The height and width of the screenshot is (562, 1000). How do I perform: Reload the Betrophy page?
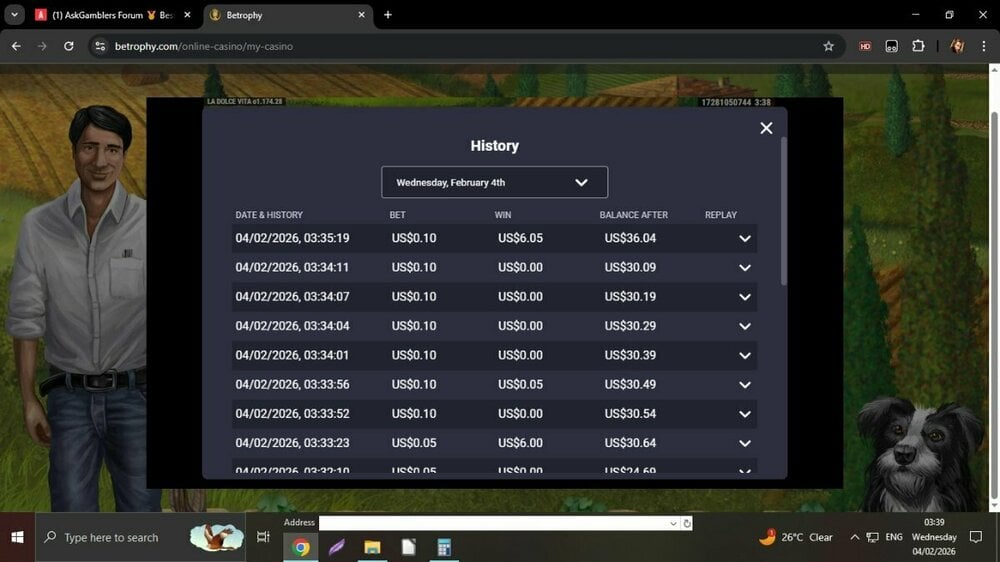[x=68, y=46]
